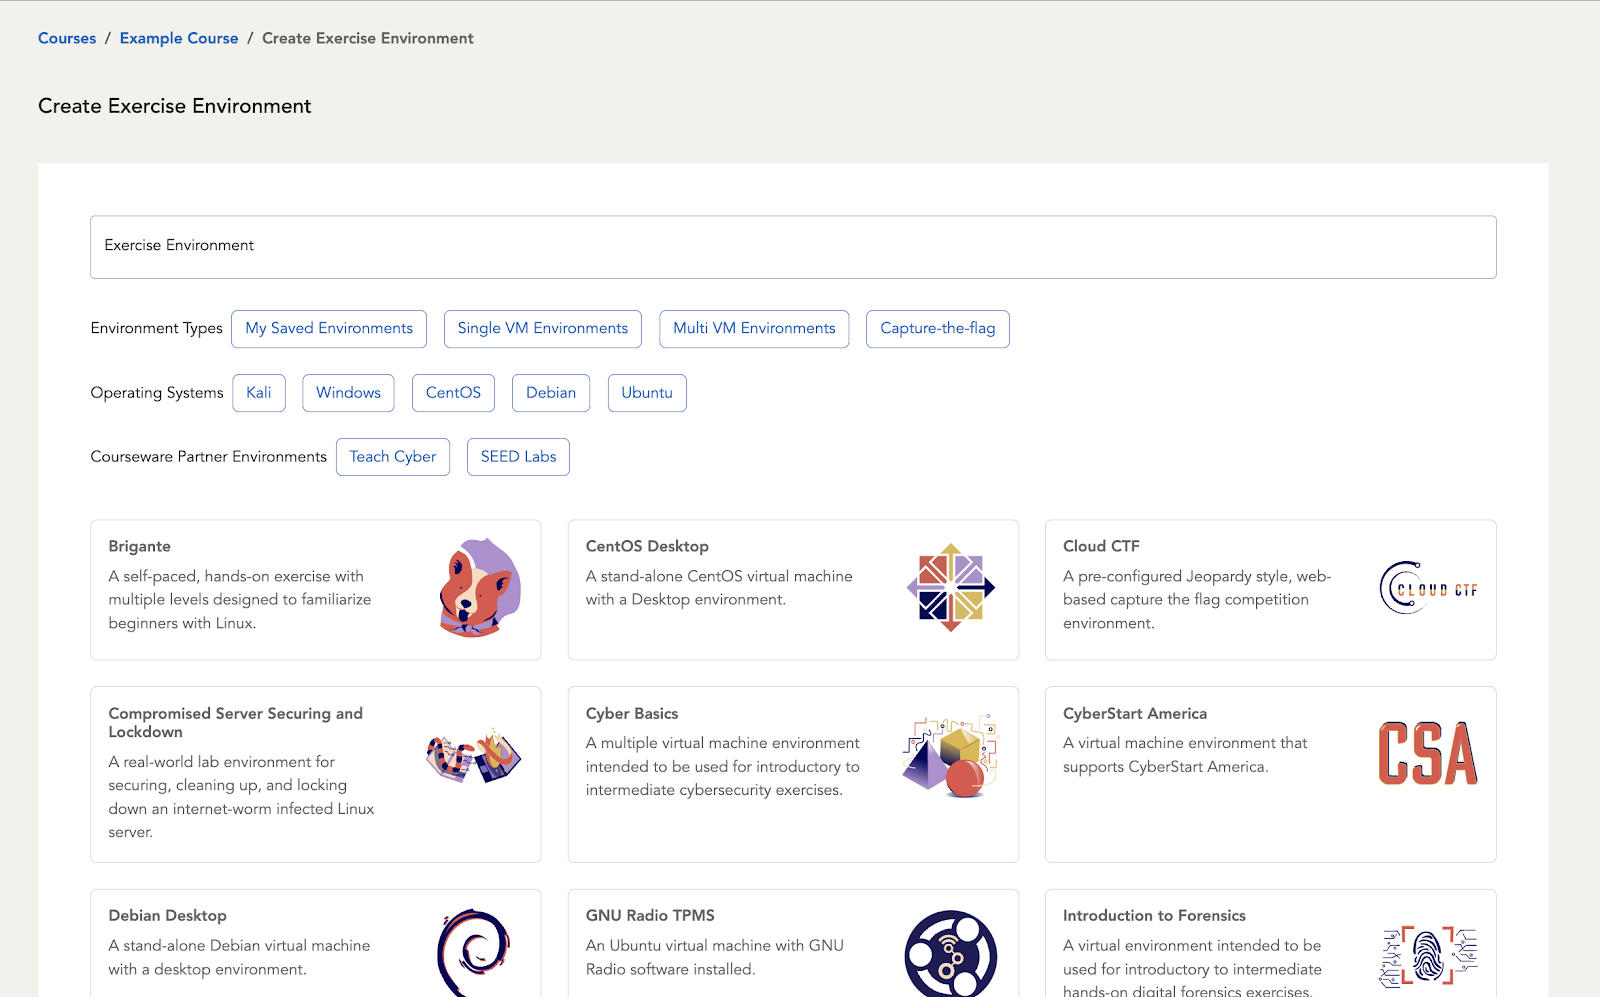The width and height of the screenshot is (1600, 997).
Task: Select SEED Labs partner environments
Action: (518, 457)
